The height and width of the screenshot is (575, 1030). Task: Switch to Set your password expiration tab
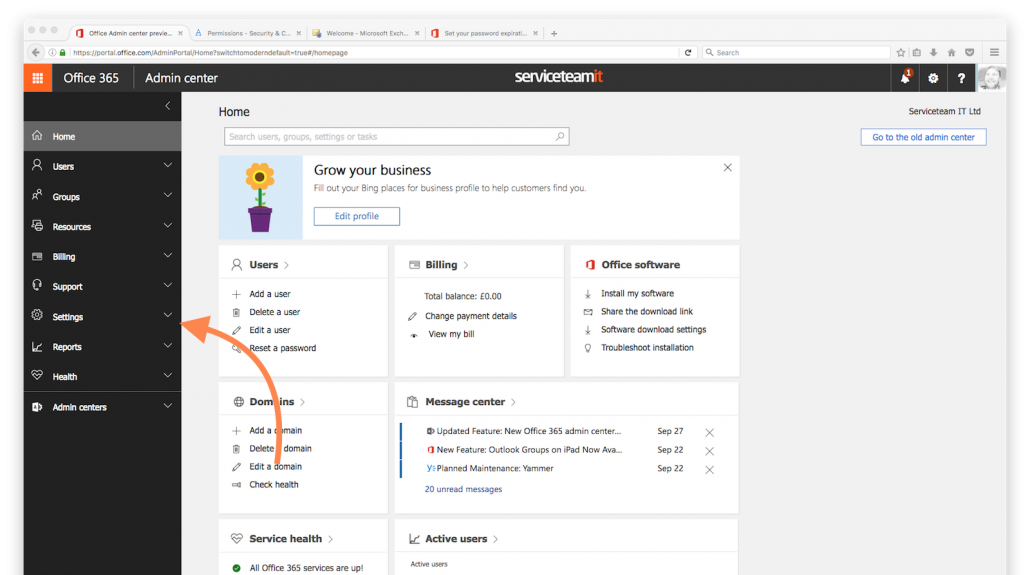485,33
